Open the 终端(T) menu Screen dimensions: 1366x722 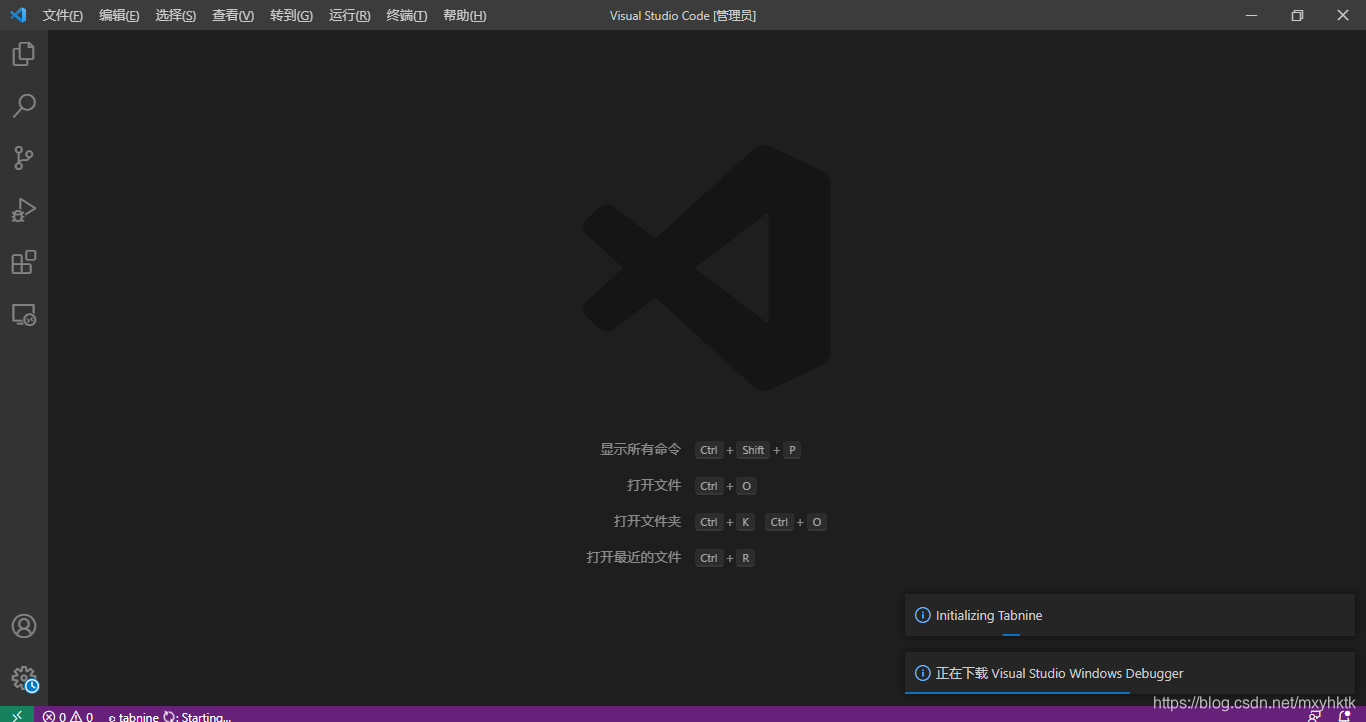pos(407,15)
